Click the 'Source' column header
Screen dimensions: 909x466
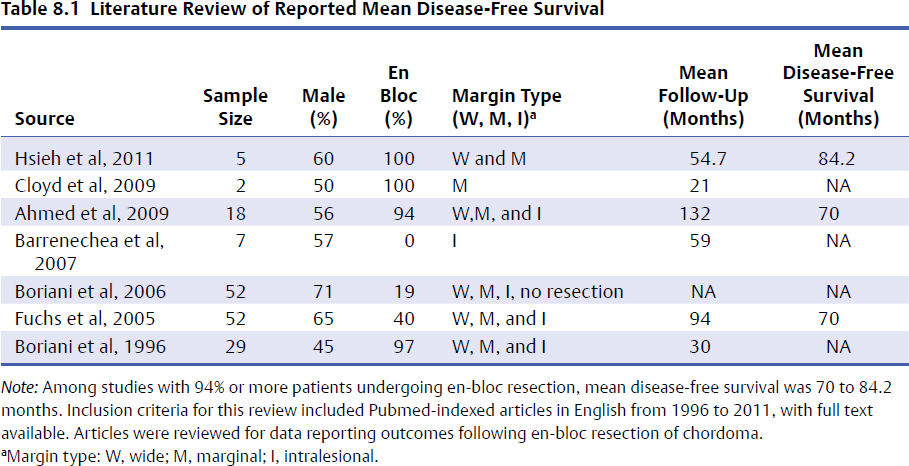(x=44, y=119)
